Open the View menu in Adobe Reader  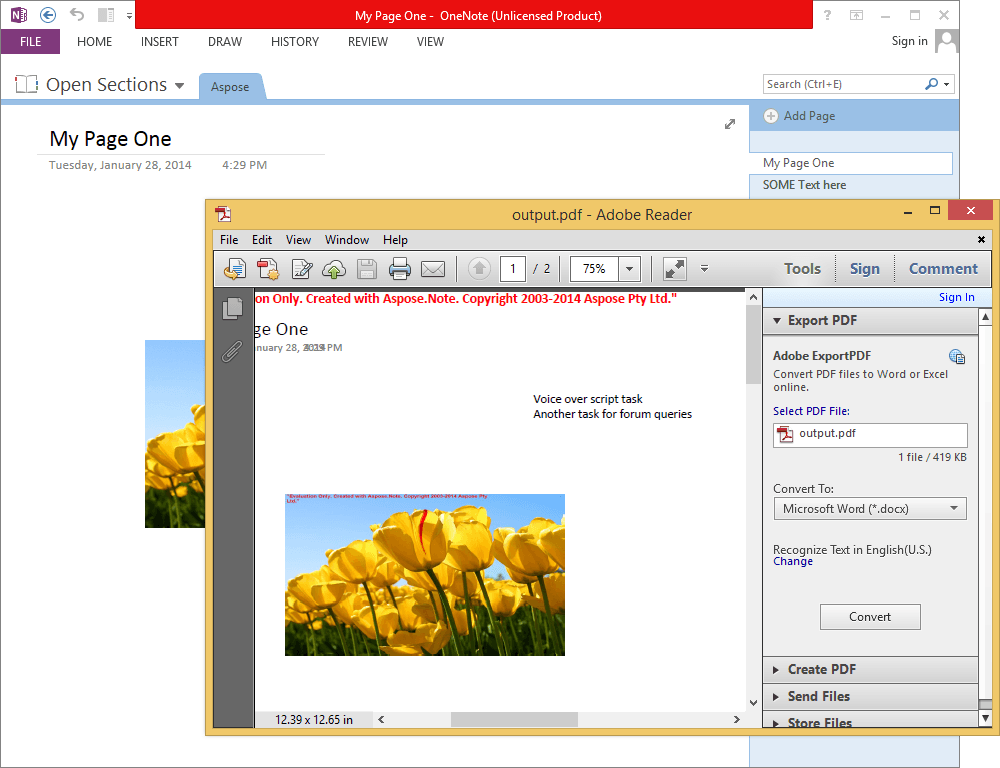coord(298,240)
